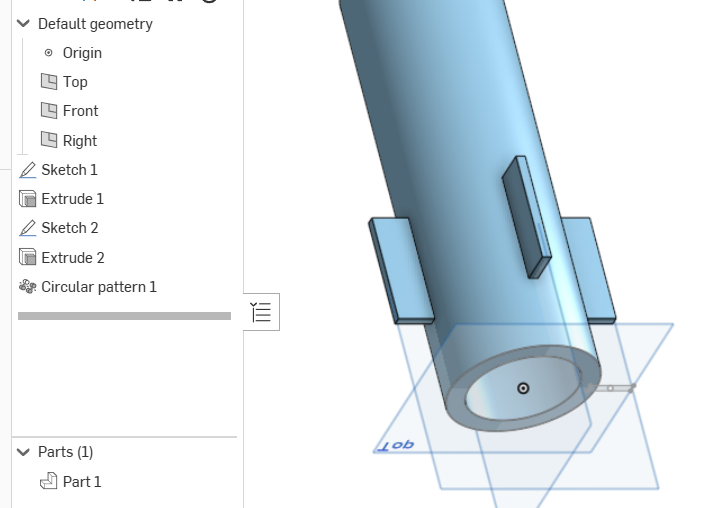Click the Right plane icon
This screenshot has width=719, height=508.
(49, 140)
